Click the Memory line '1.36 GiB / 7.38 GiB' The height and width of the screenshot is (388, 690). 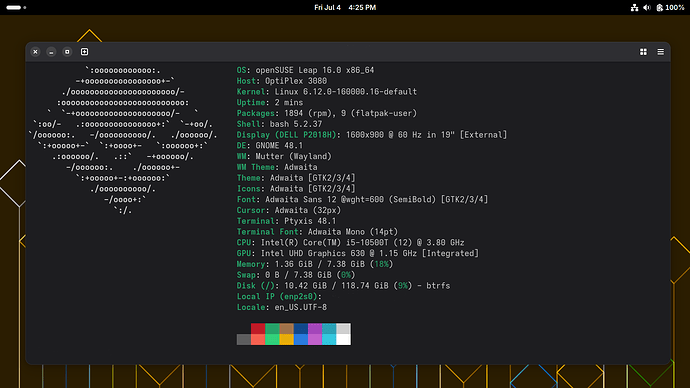[319, 264]
